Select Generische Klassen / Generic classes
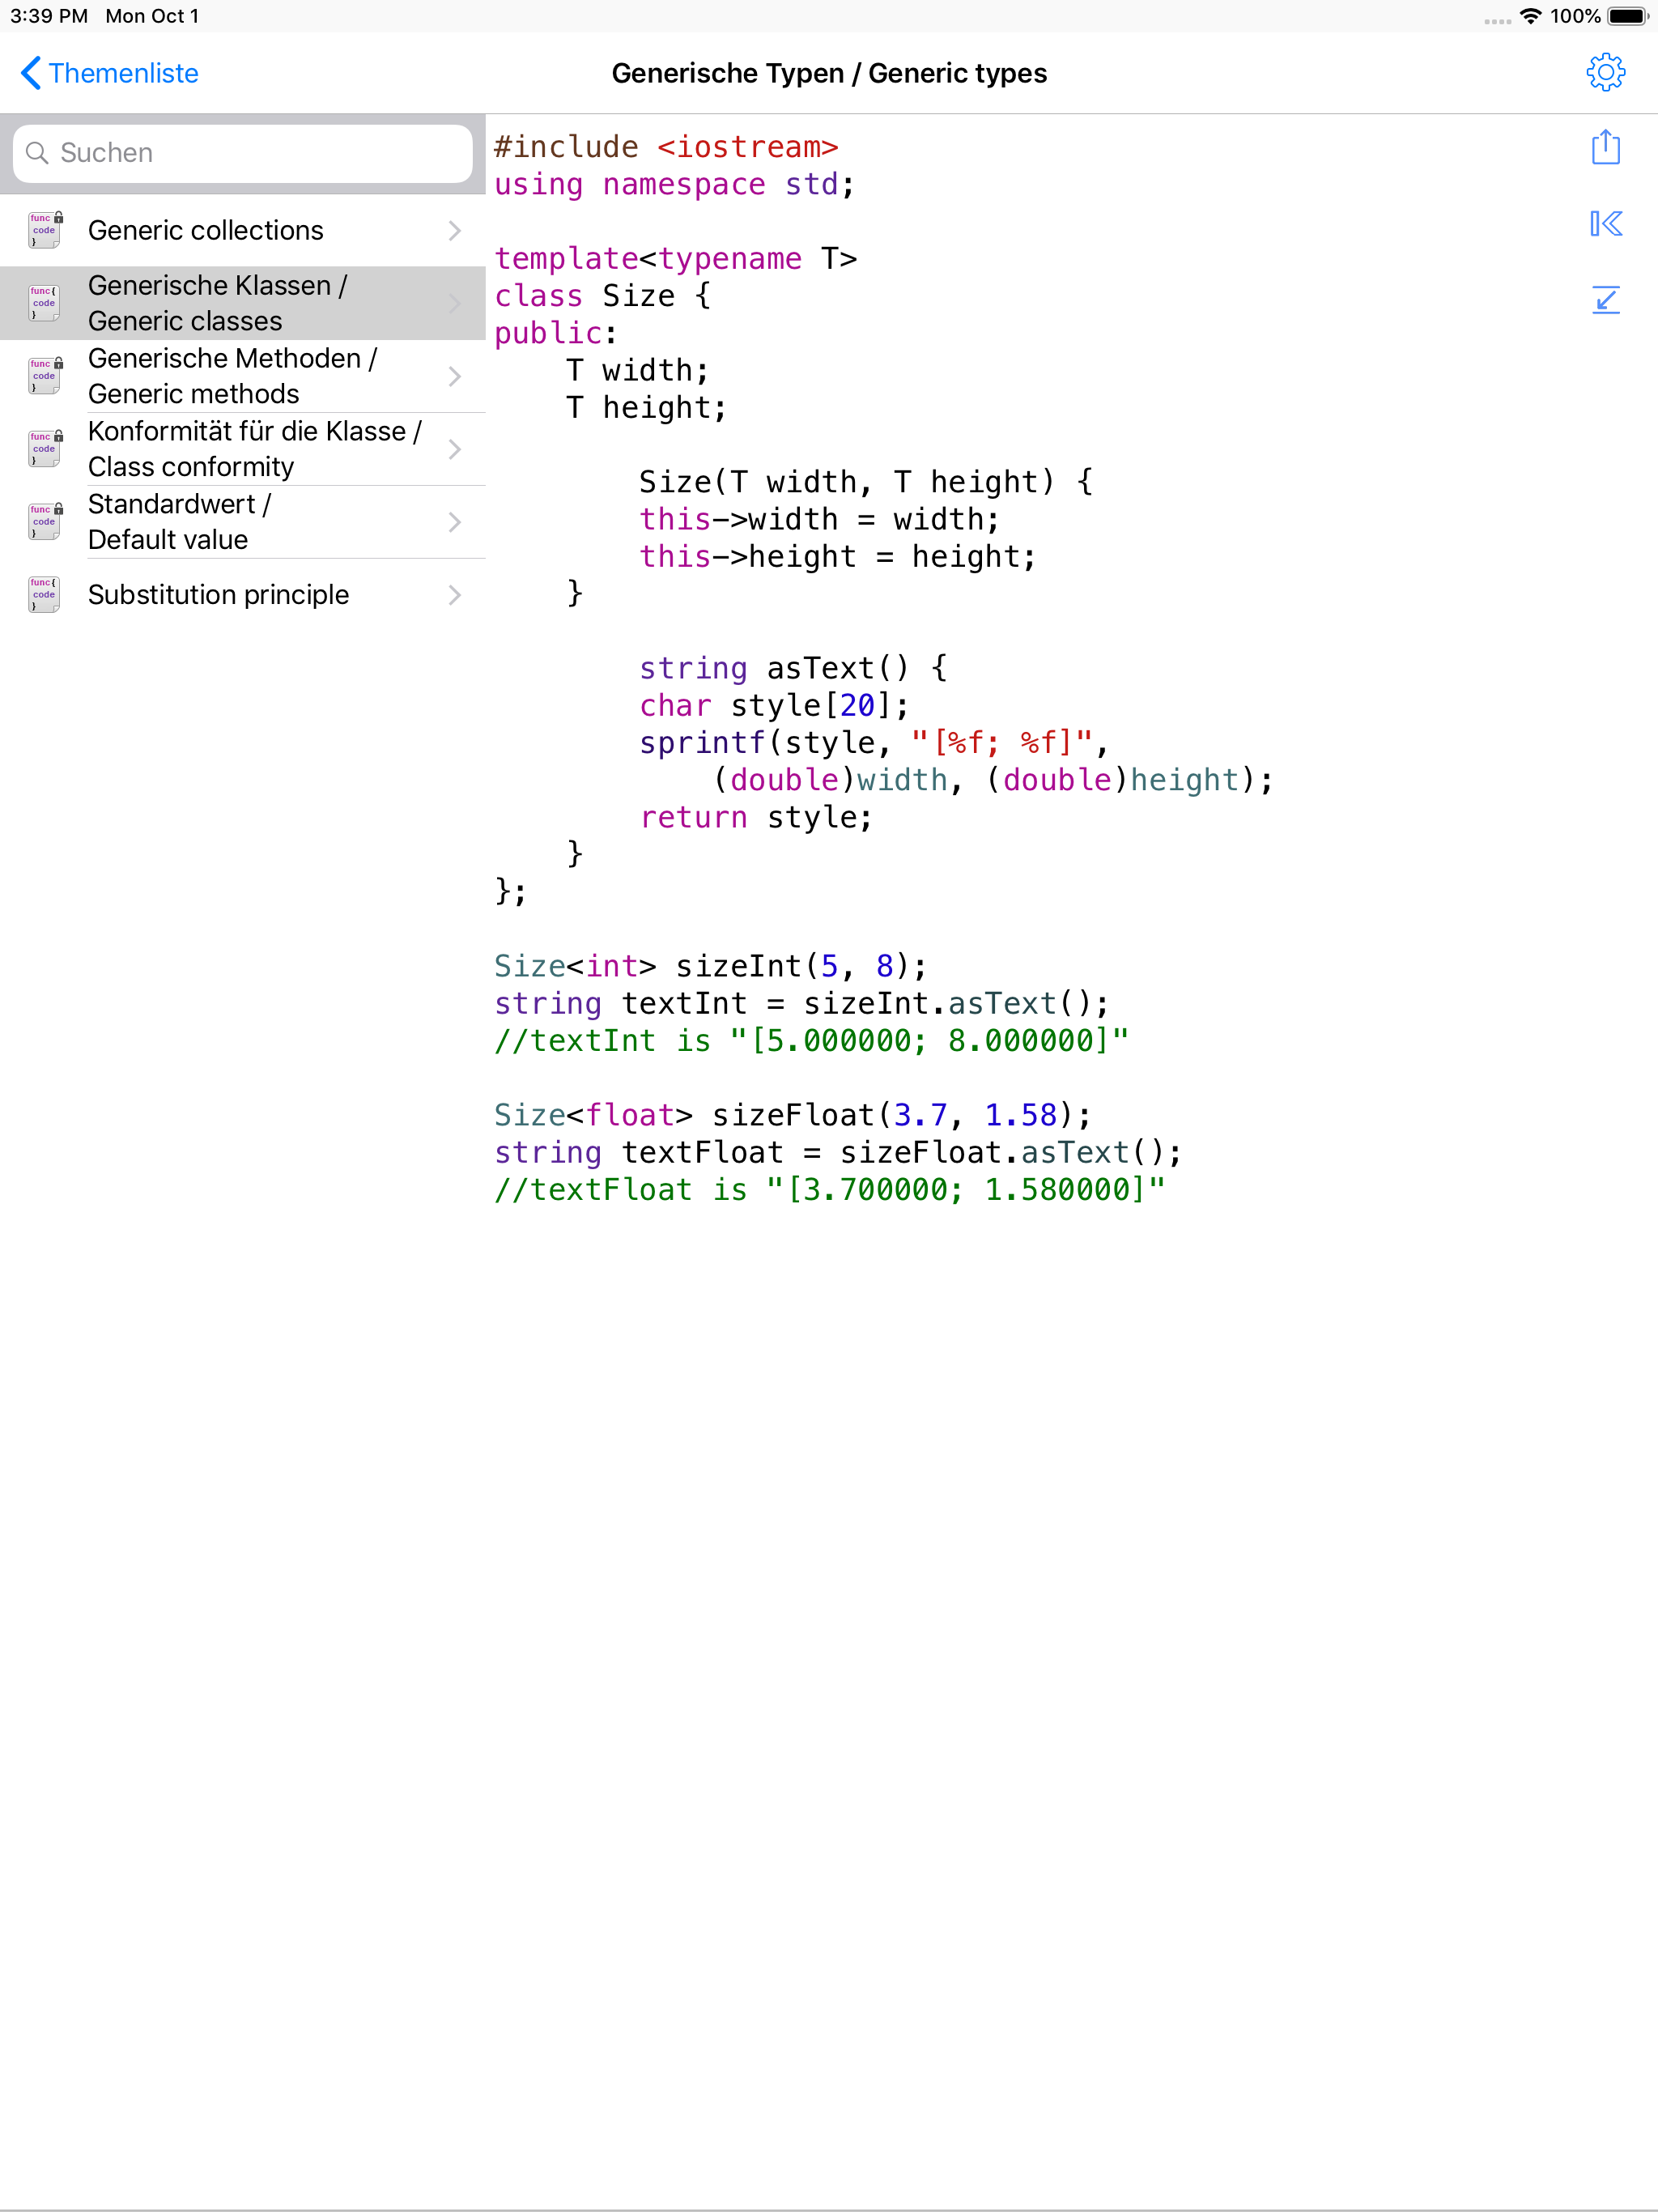 pos(243,303)
